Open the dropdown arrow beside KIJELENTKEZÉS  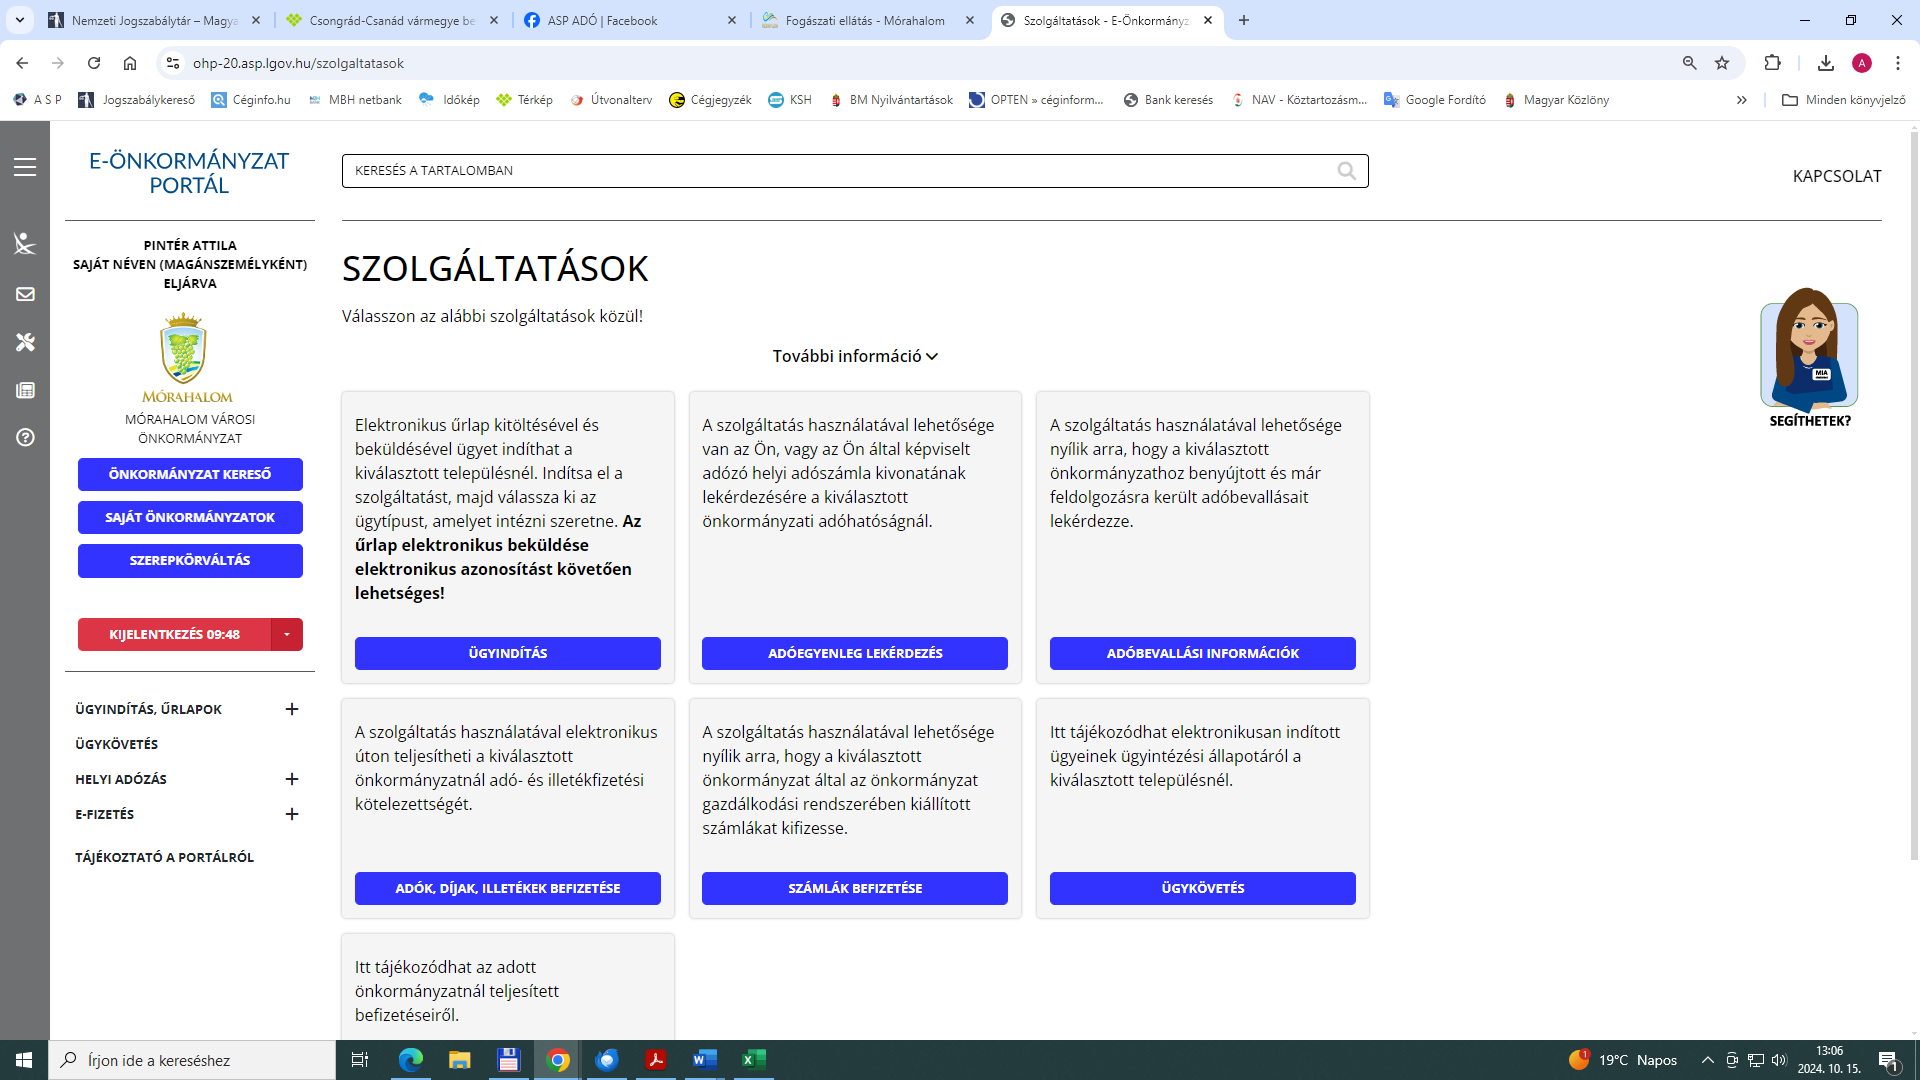point(287,634)
